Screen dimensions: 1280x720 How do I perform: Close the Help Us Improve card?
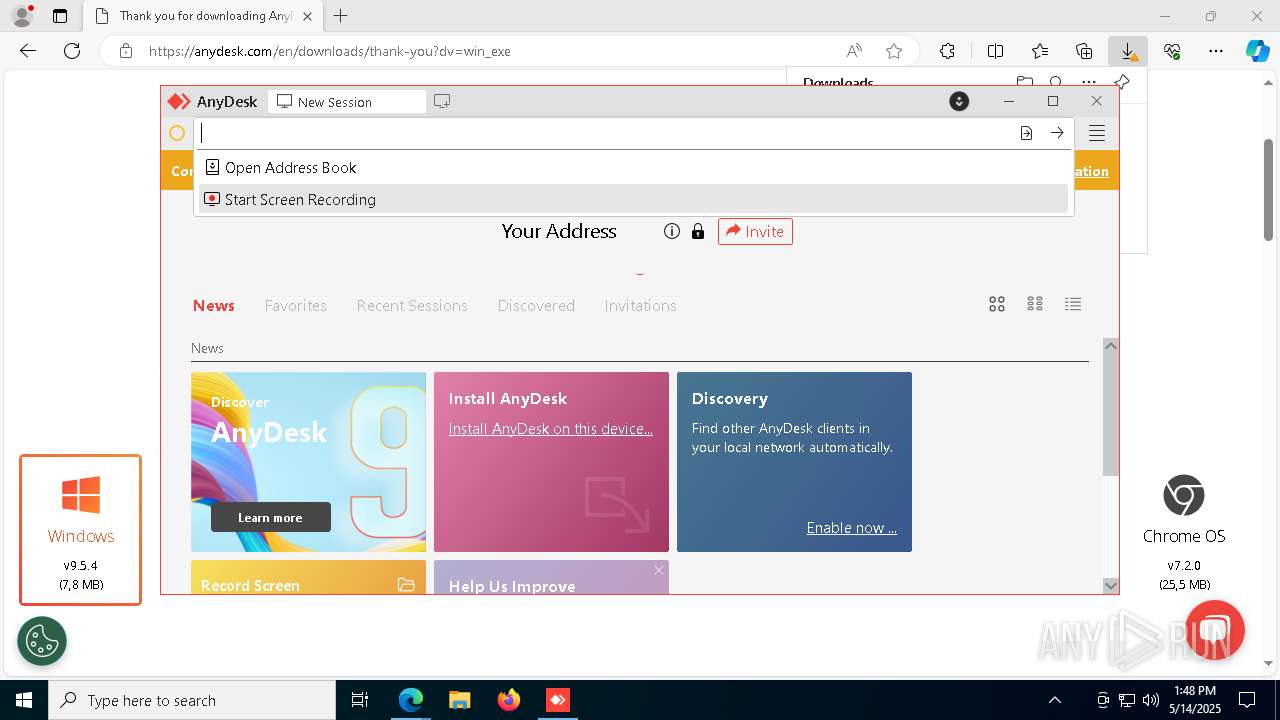click(658, 570)
